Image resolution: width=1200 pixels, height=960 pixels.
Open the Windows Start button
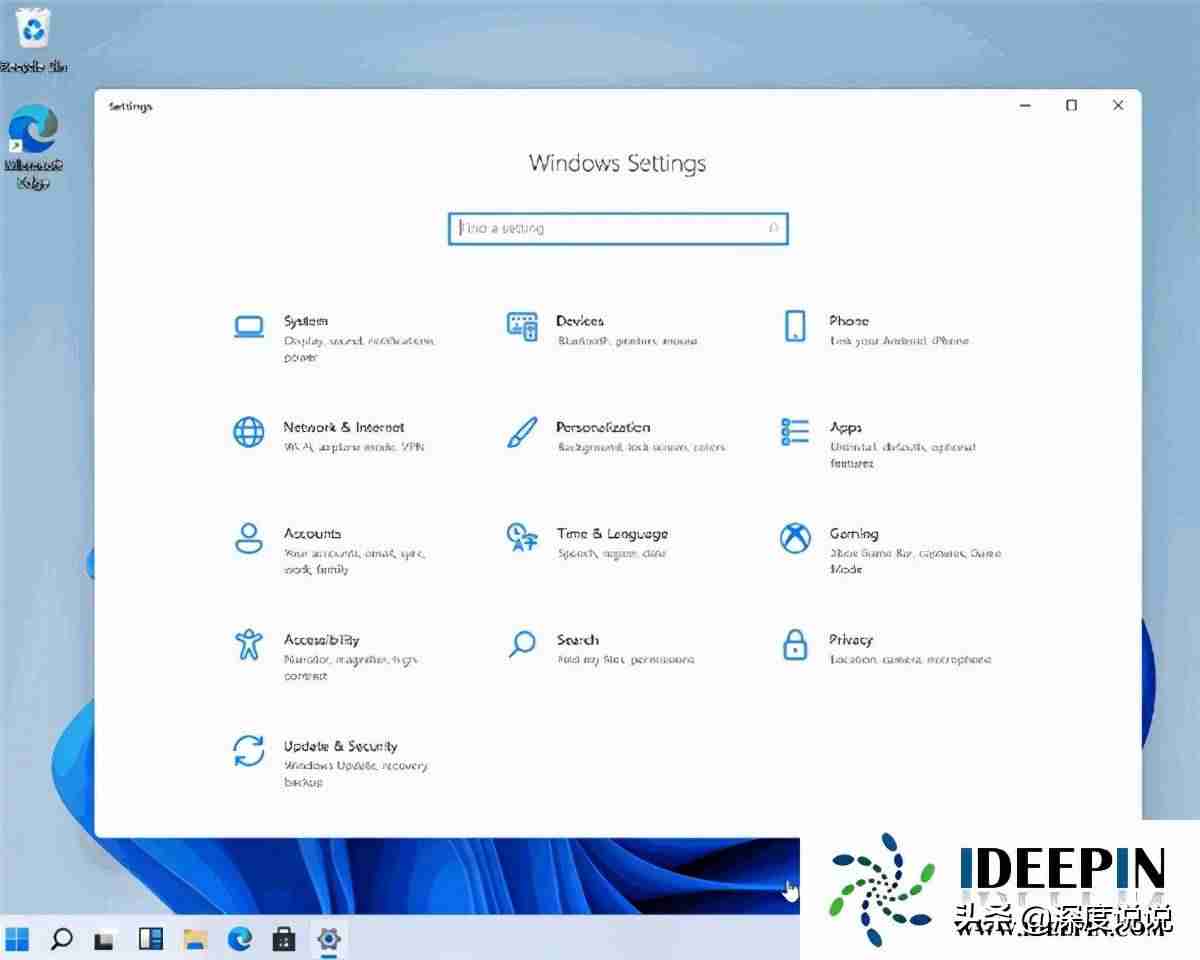[x=18, y=939]
